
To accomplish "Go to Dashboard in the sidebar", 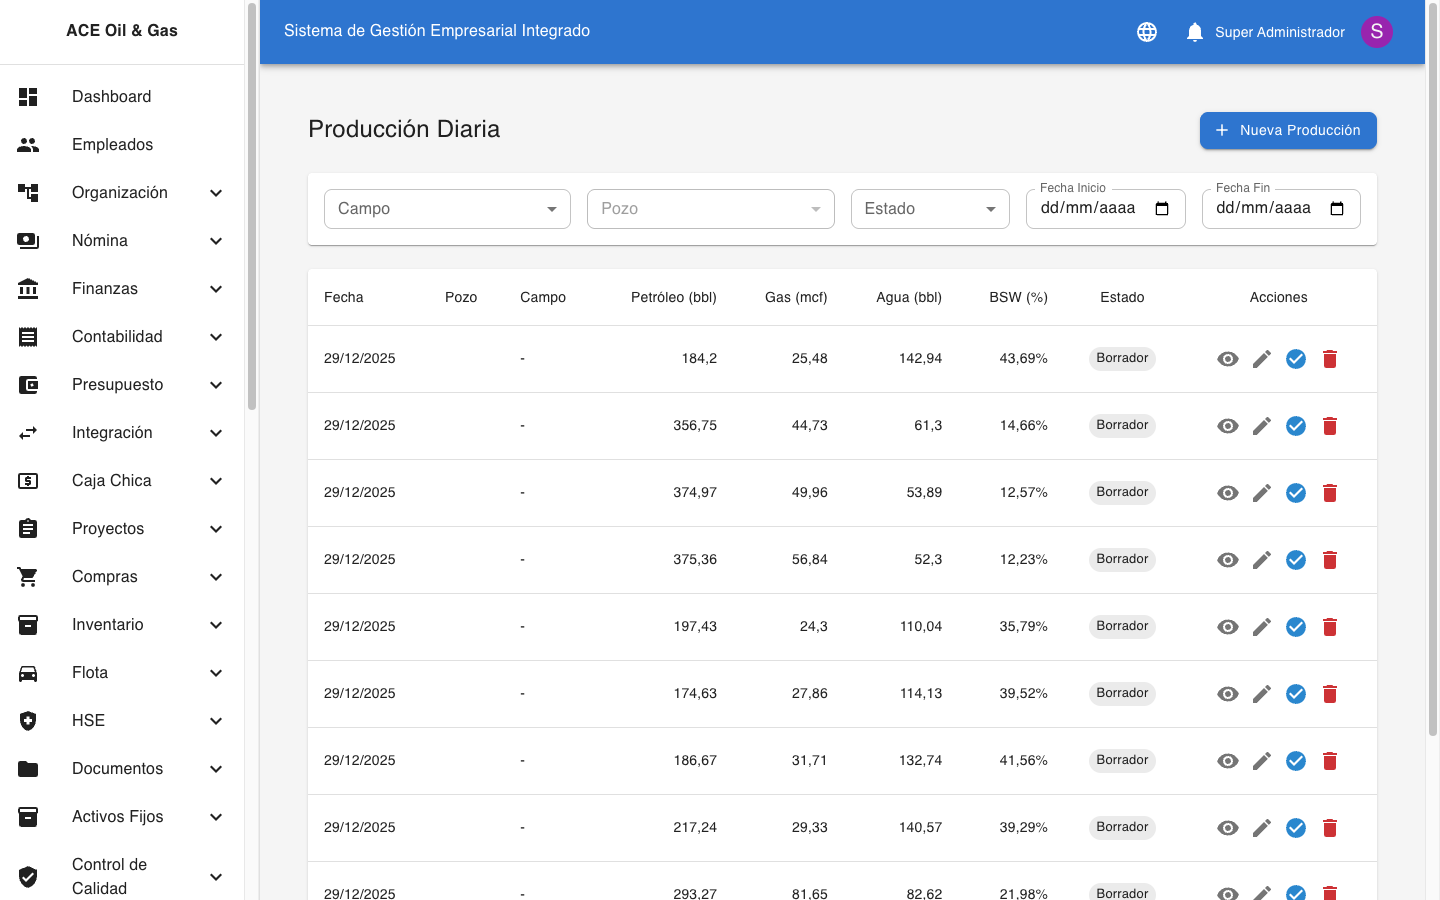I will (x=111, y=97).
